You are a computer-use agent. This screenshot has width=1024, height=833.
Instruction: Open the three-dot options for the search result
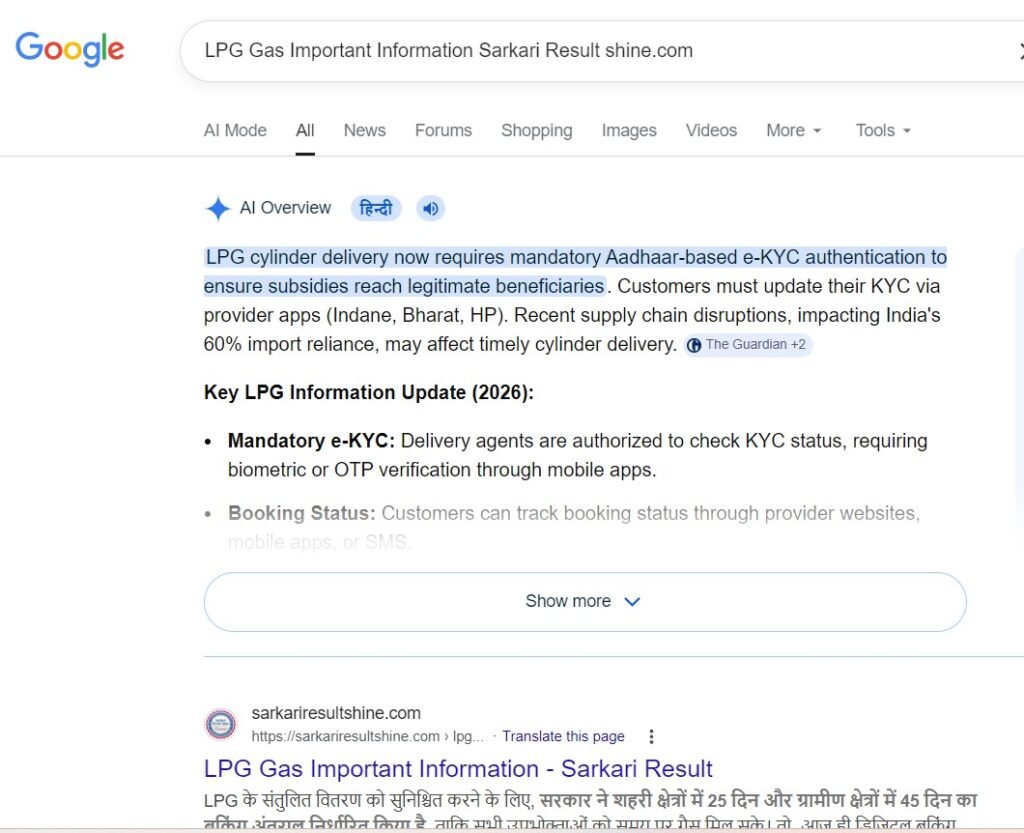pyautogui.click(x=651, y=736)
